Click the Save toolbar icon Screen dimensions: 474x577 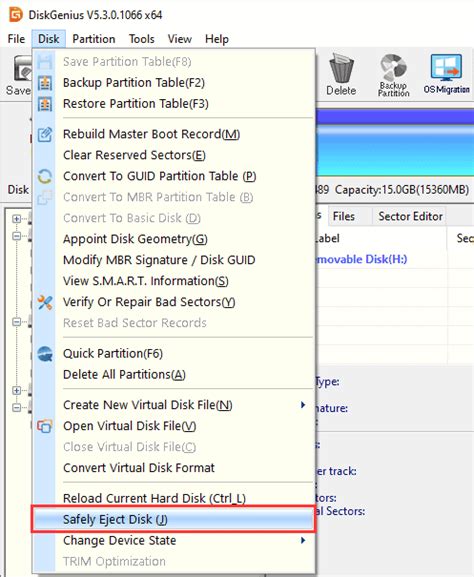[x=23, y=68]
